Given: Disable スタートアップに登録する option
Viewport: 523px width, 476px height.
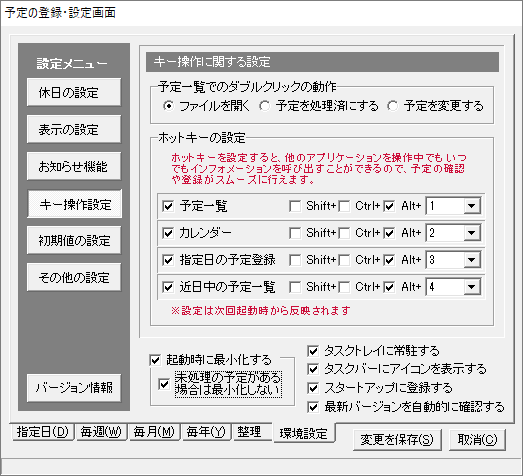Looking at the screenshot, I should tap(313, 388).
